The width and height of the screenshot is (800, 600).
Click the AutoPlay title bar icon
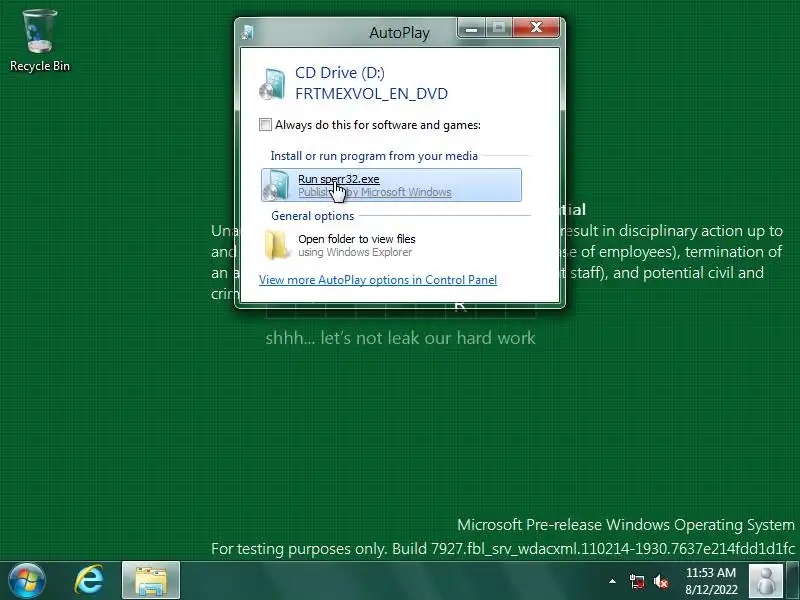(248, 32)
